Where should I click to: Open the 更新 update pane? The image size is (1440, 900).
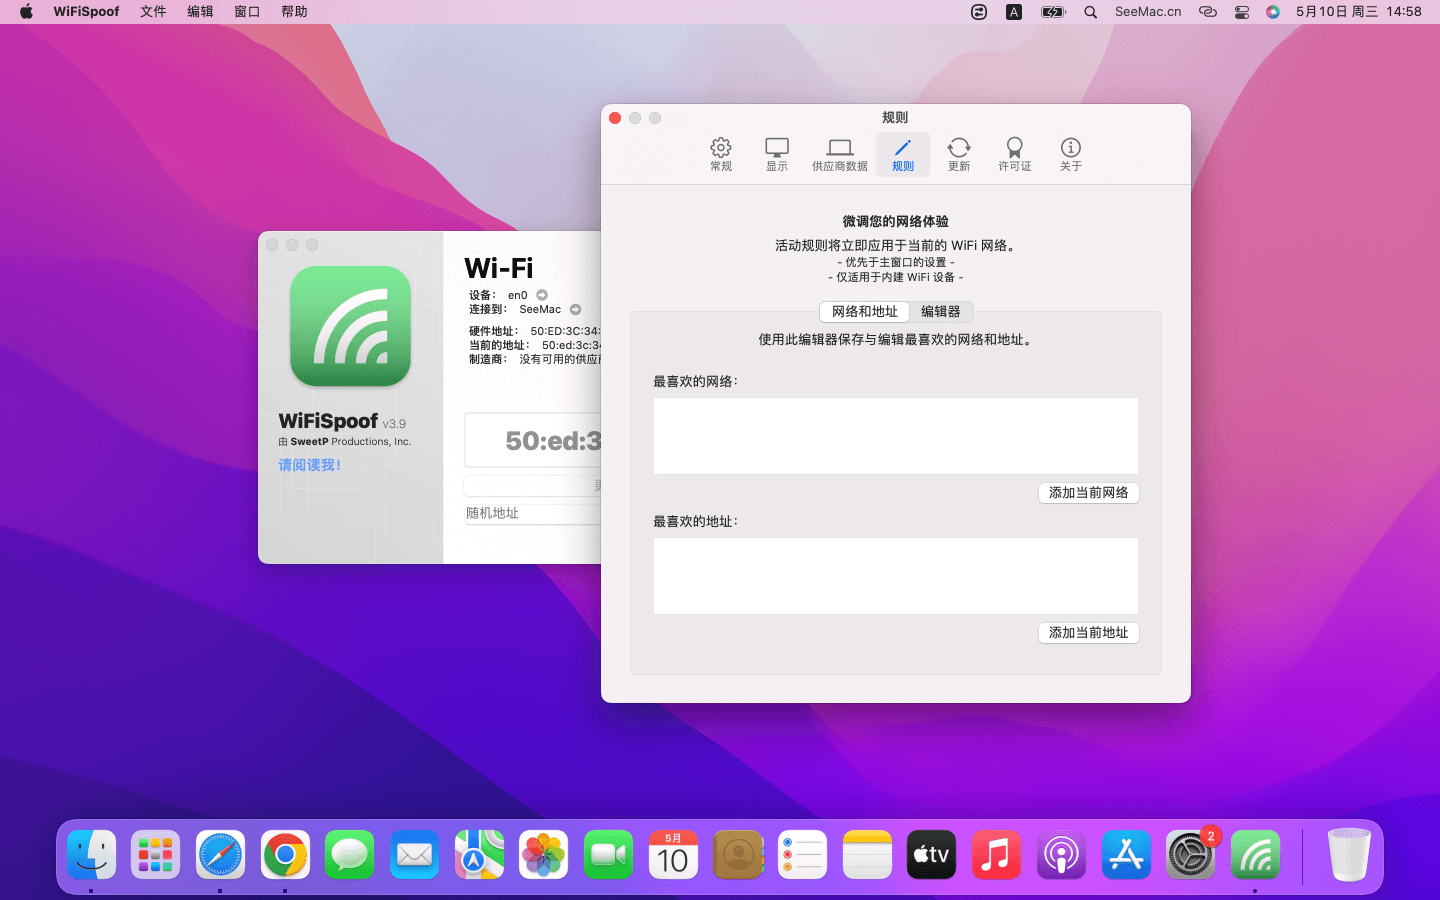(x=958, y=155)
